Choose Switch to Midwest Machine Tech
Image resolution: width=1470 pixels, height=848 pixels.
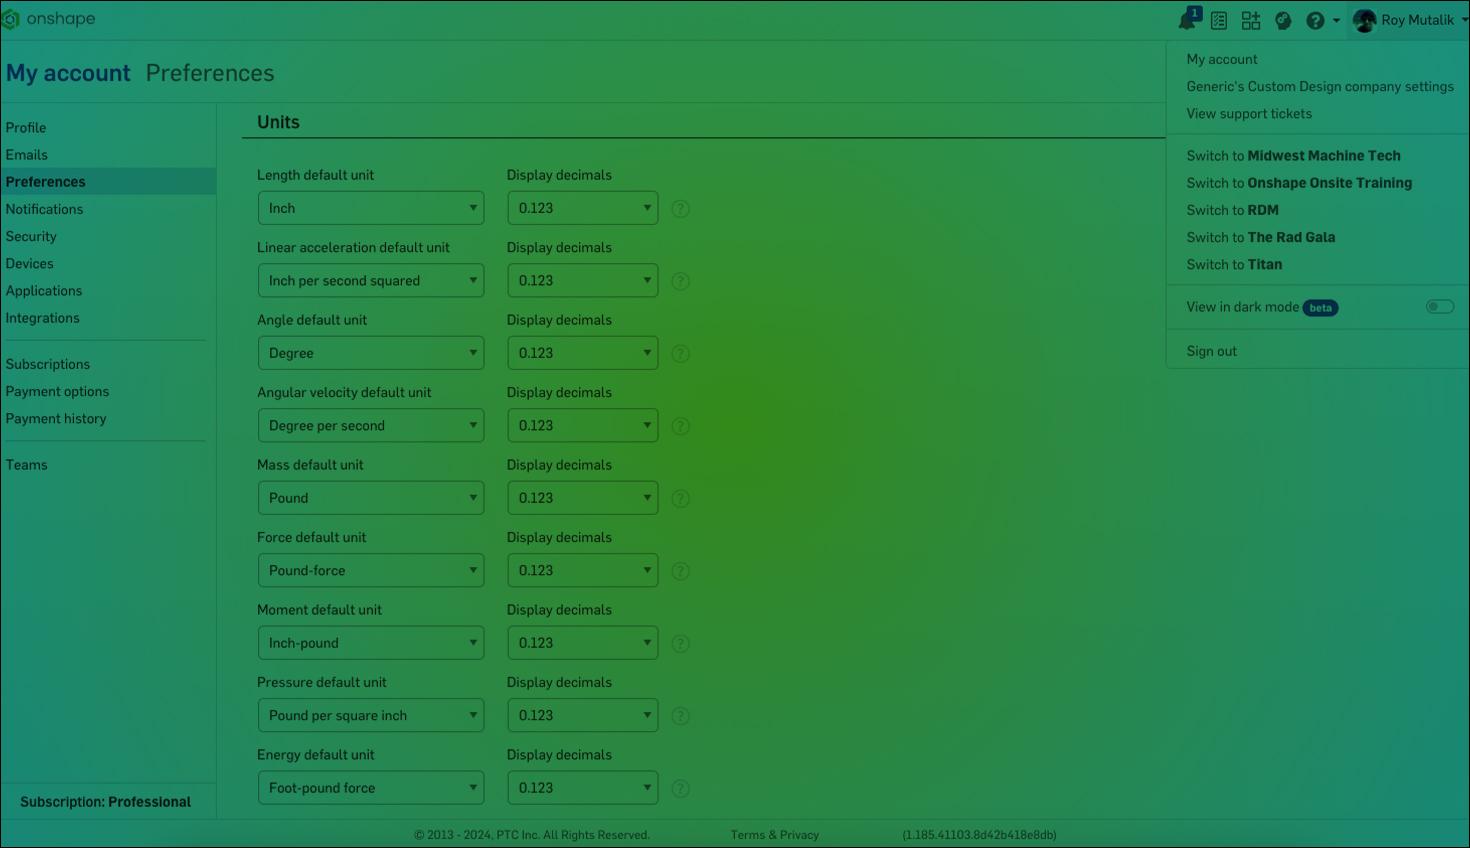click(x=1293, y=156)
